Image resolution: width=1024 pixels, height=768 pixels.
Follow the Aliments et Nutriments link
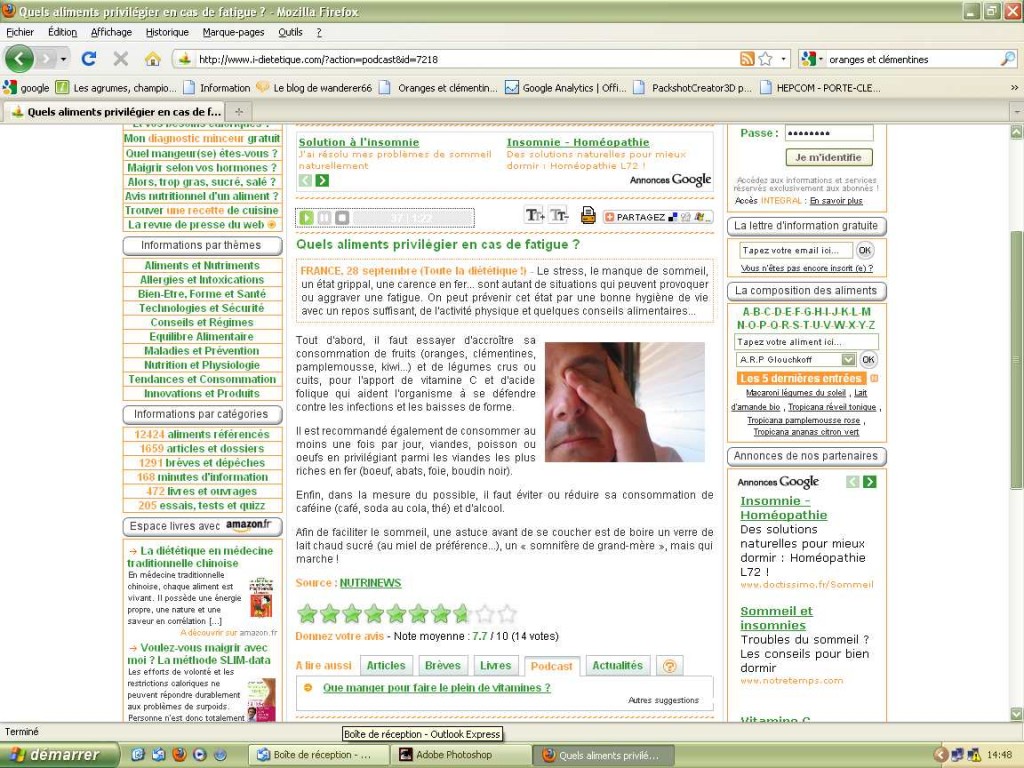pos(202,266)
